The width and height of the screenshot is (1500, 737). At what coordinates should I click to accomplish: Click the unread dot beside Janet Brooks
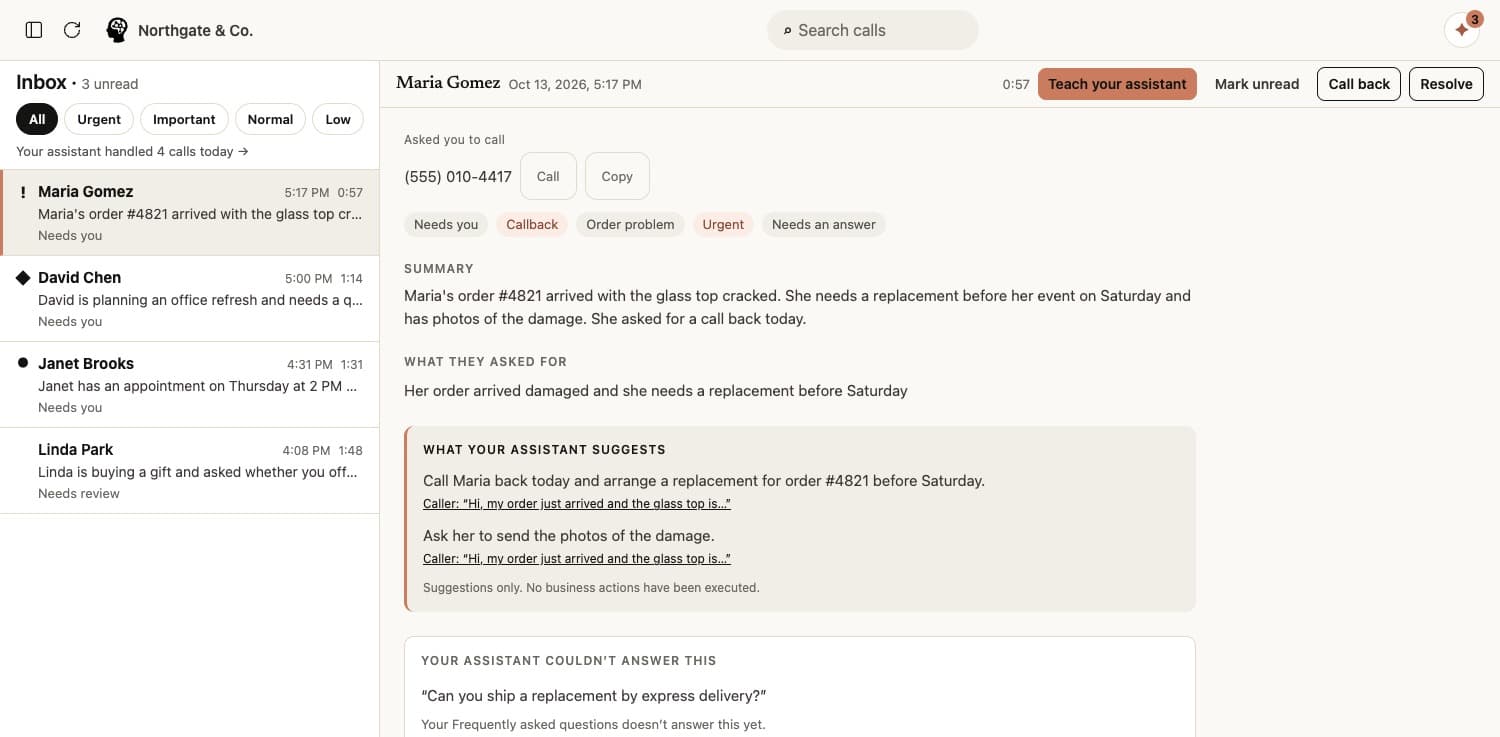pos(23,363)
